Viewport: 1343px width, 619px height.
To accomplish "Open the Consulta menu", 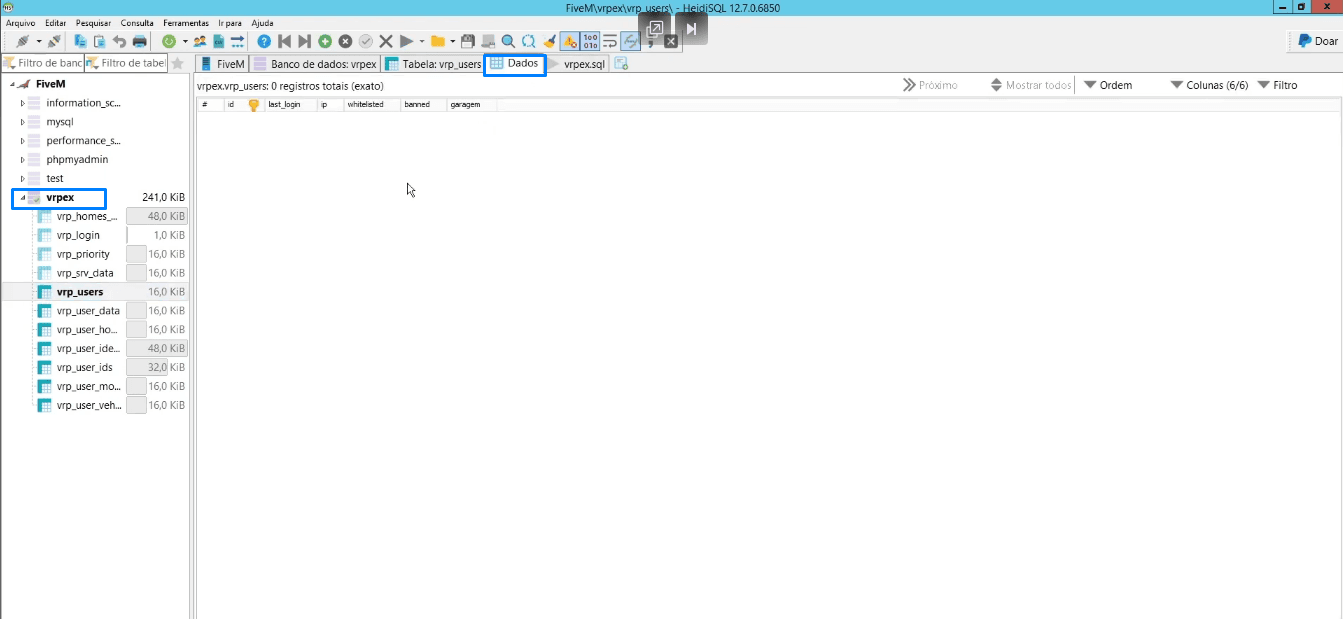I will click(x=137, y=22).
